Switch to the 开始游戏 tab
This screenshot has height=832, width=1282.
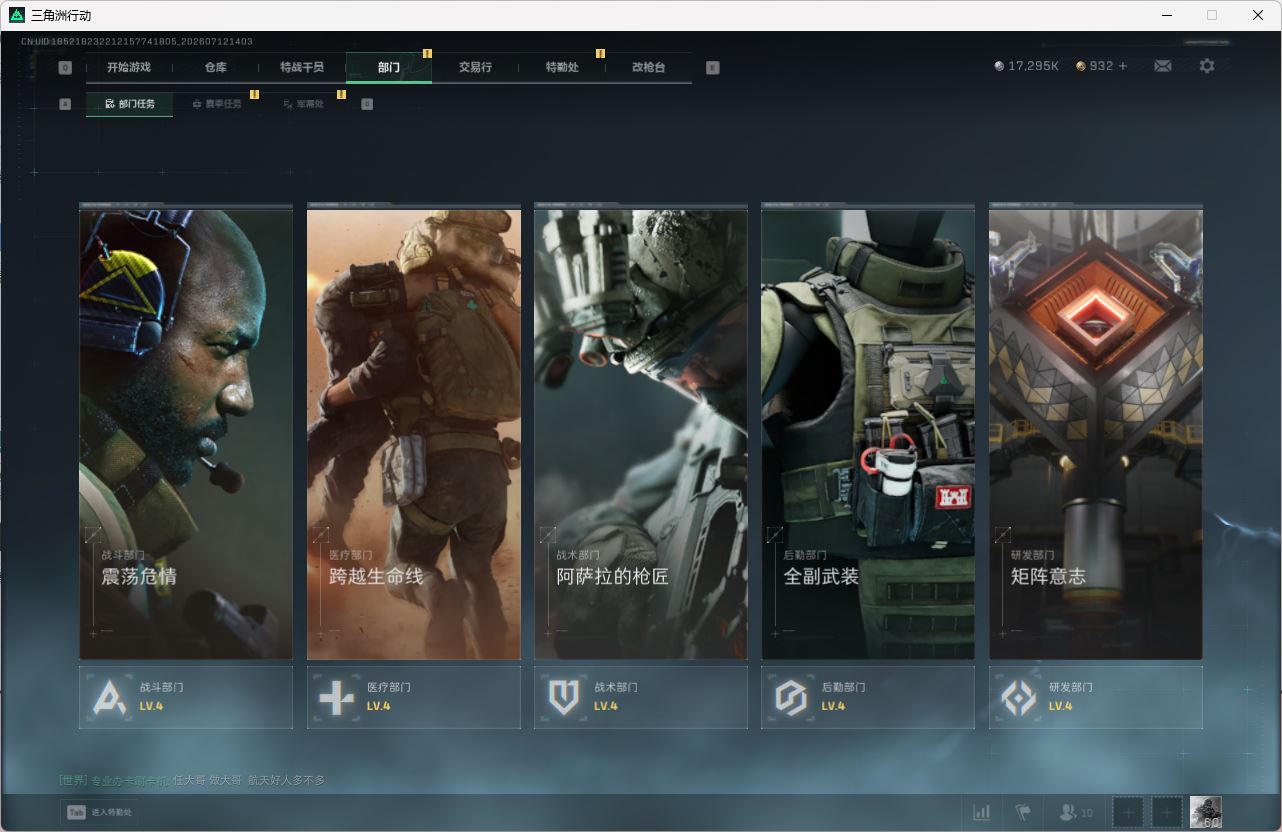(129, 67)
